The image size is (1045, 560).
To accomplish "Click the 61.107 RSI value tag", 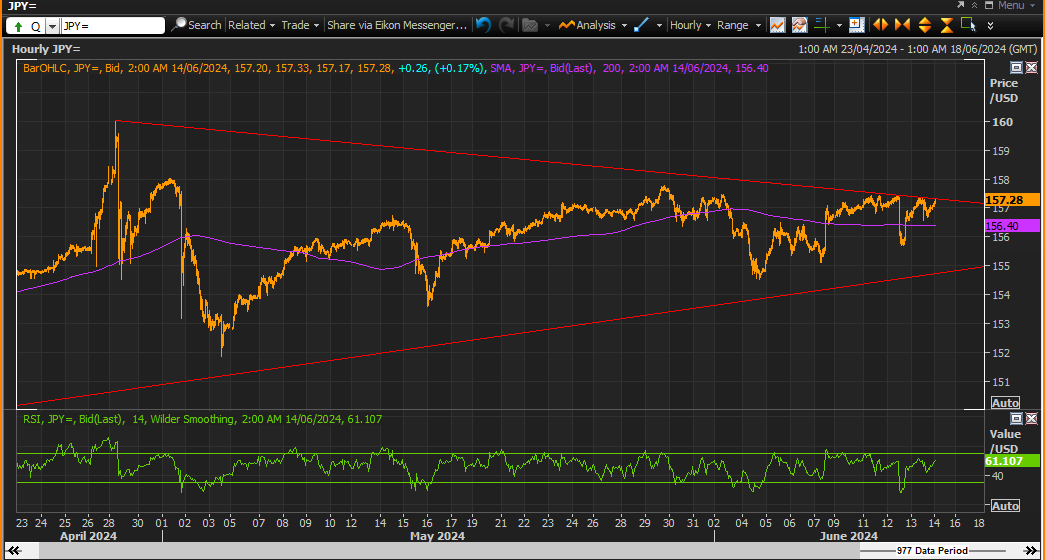I will click(x=1012, y=461).
